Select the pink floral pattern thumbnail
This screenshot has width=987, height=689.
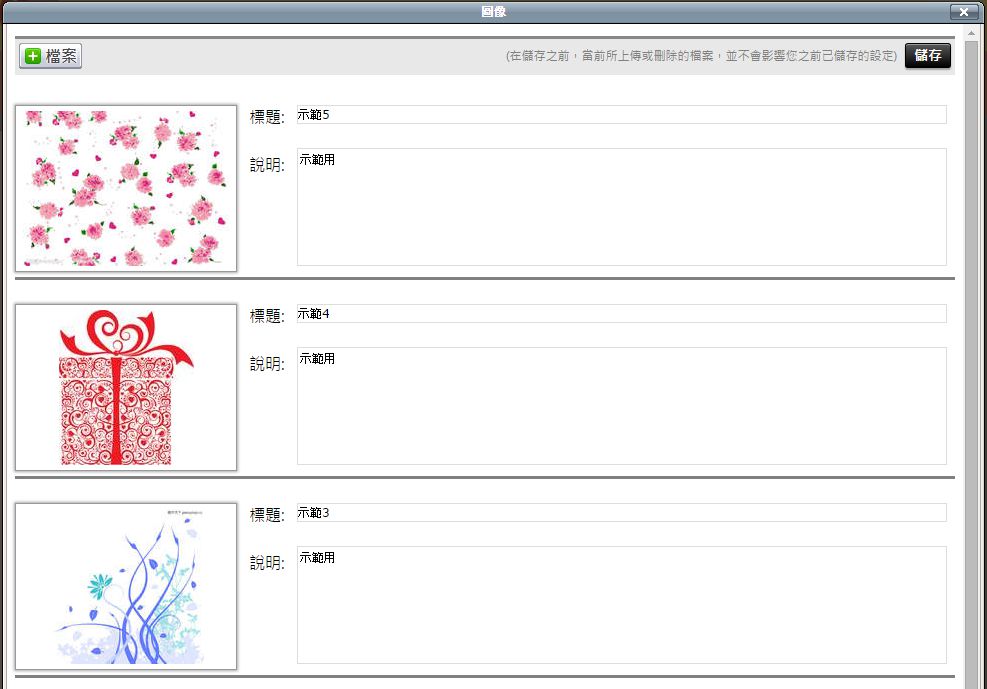pos(126,188)
